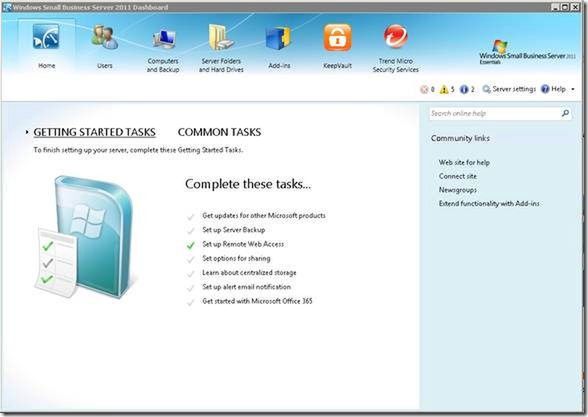The image size is (588, 417).
Task: Maximize the Dashboard window
Action: coord(566,7)
